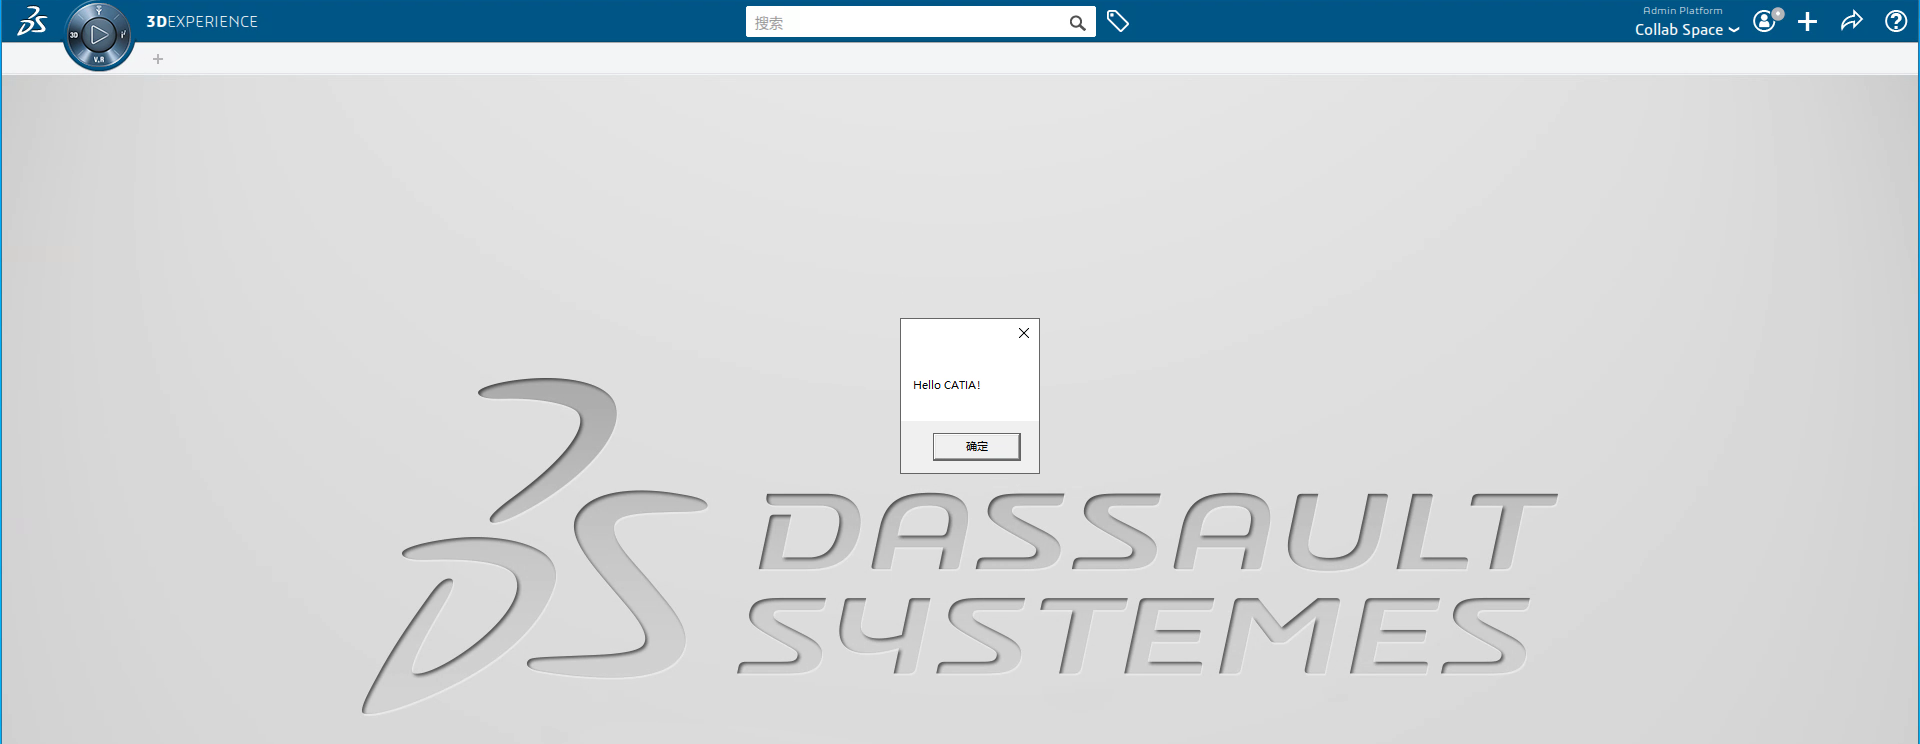Click the 3DS logo in top-left corner
The image size is (1920, 744).
(32, 21)
